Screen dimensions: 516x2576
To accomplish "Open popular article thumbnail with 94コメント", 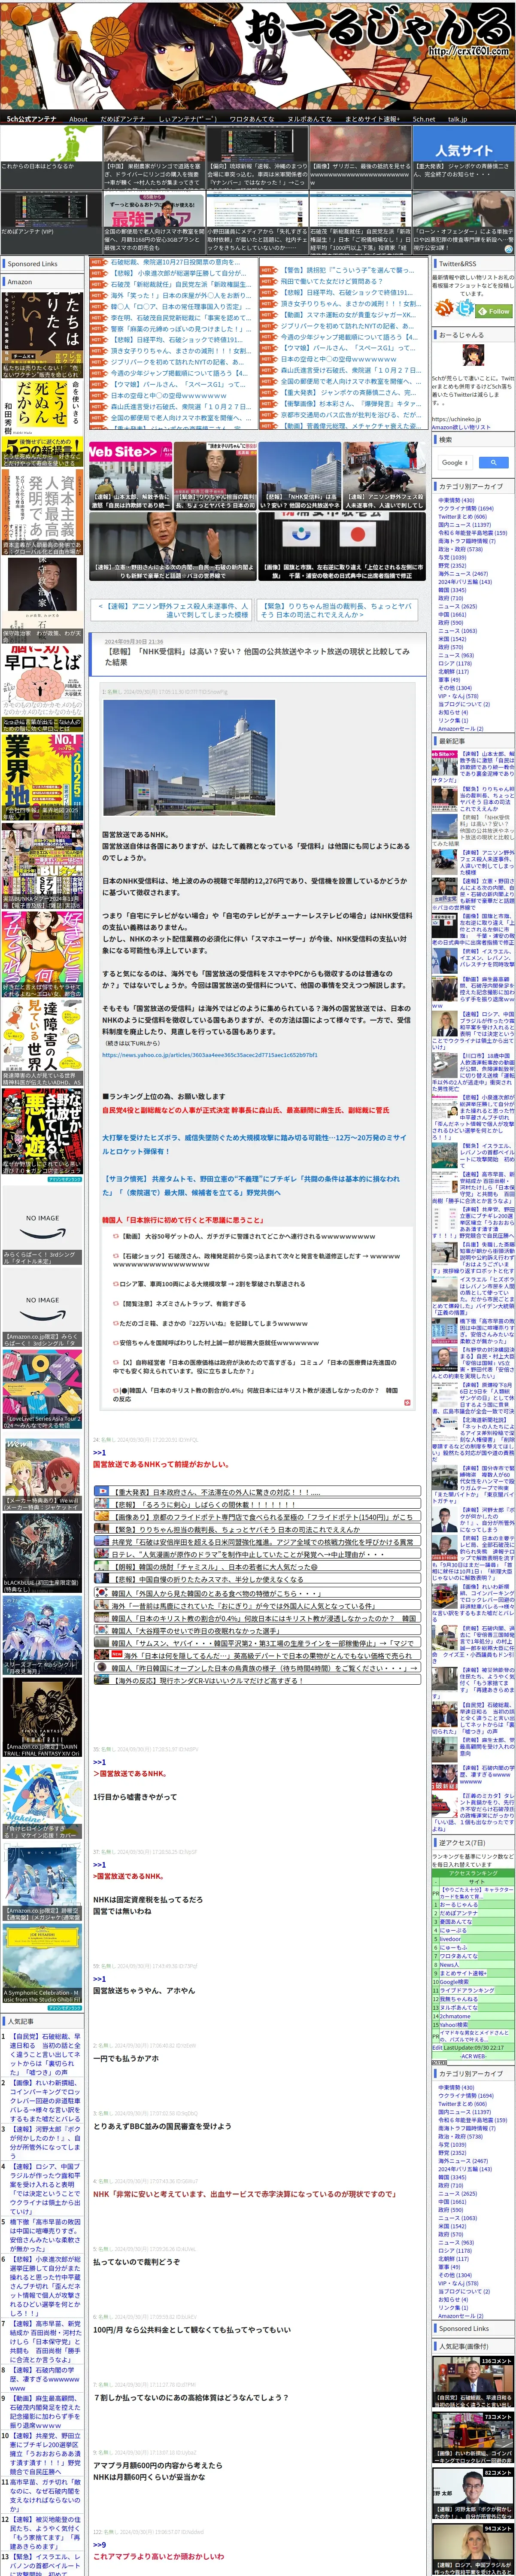I will [x=473, y=2549].
